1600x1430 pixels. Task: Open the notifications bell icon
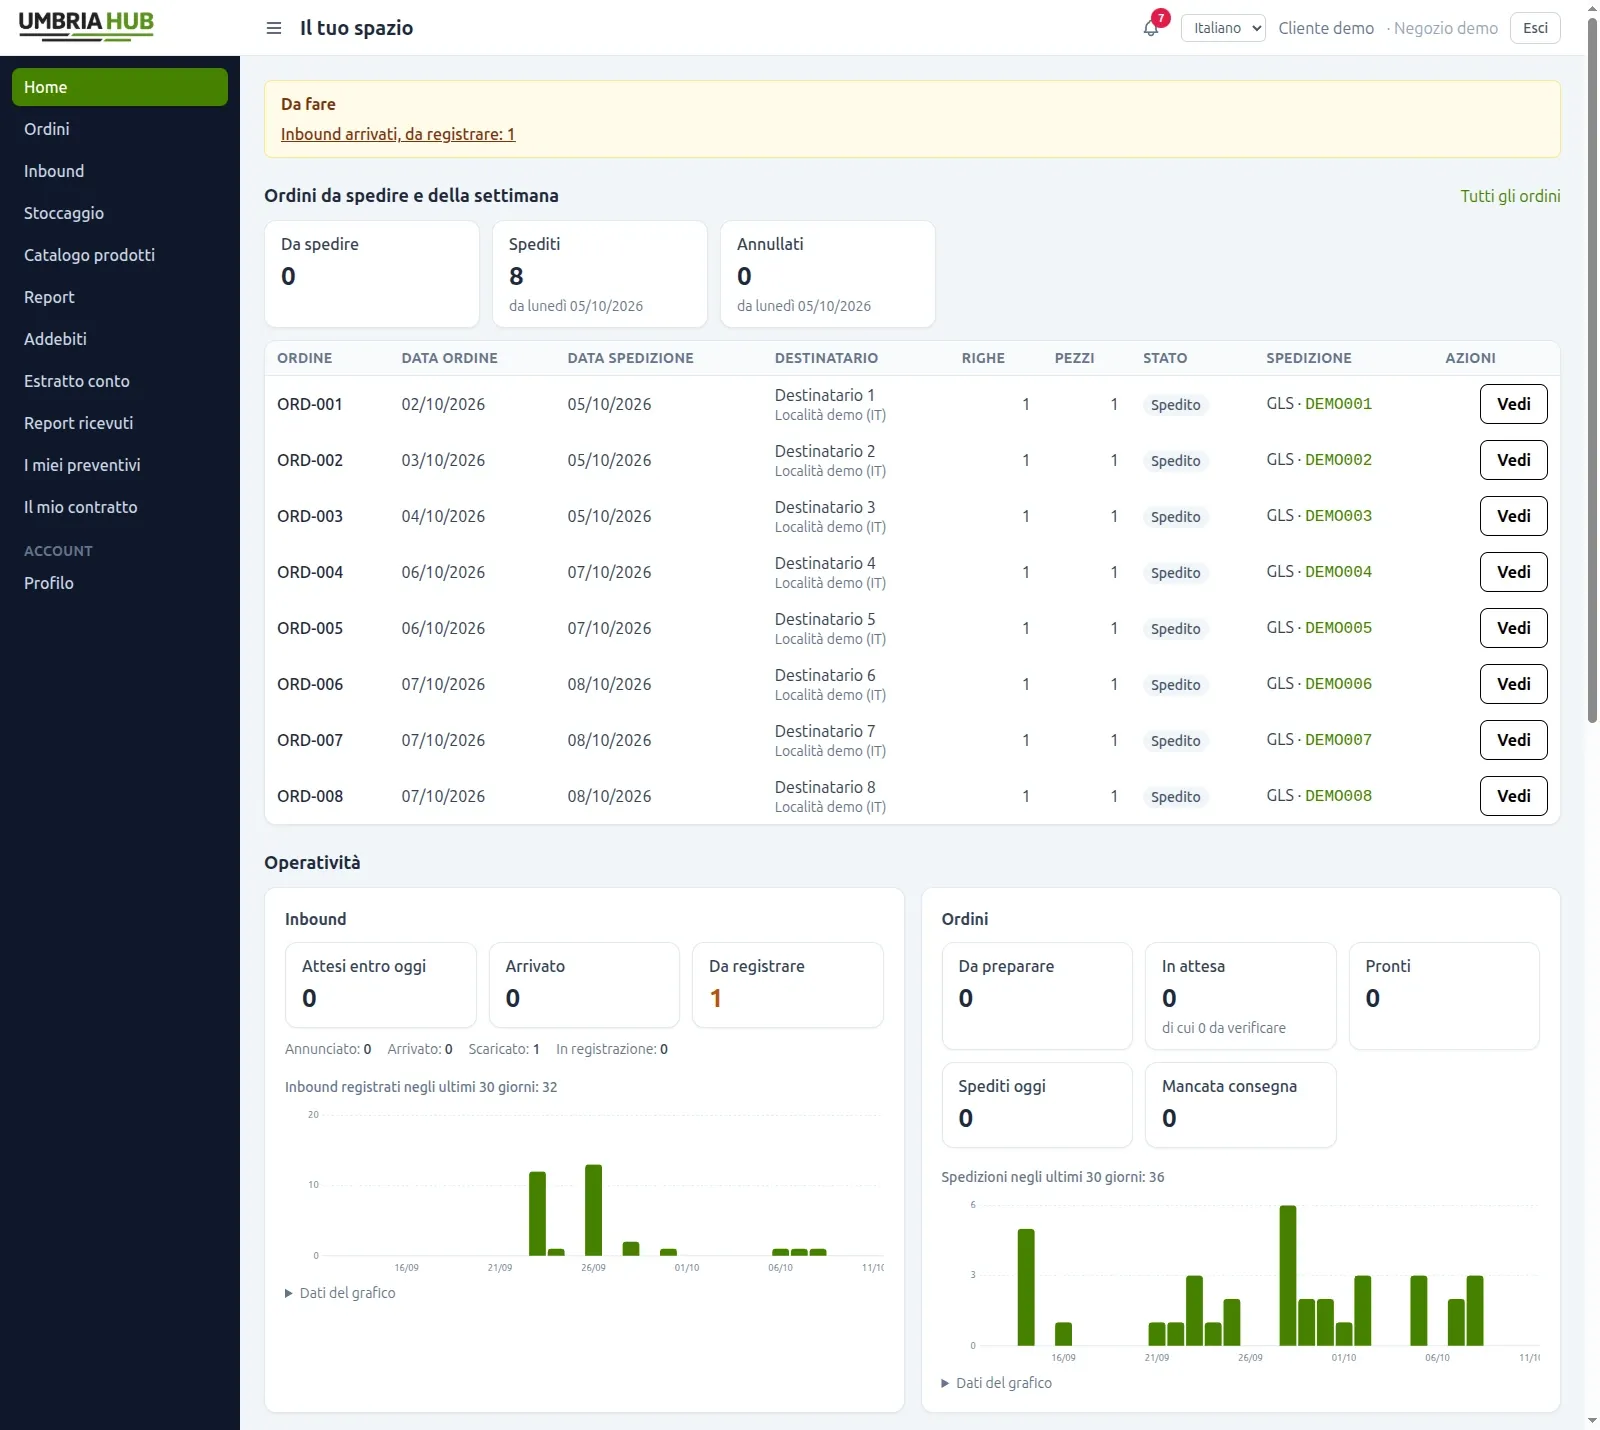point(1152,28)
